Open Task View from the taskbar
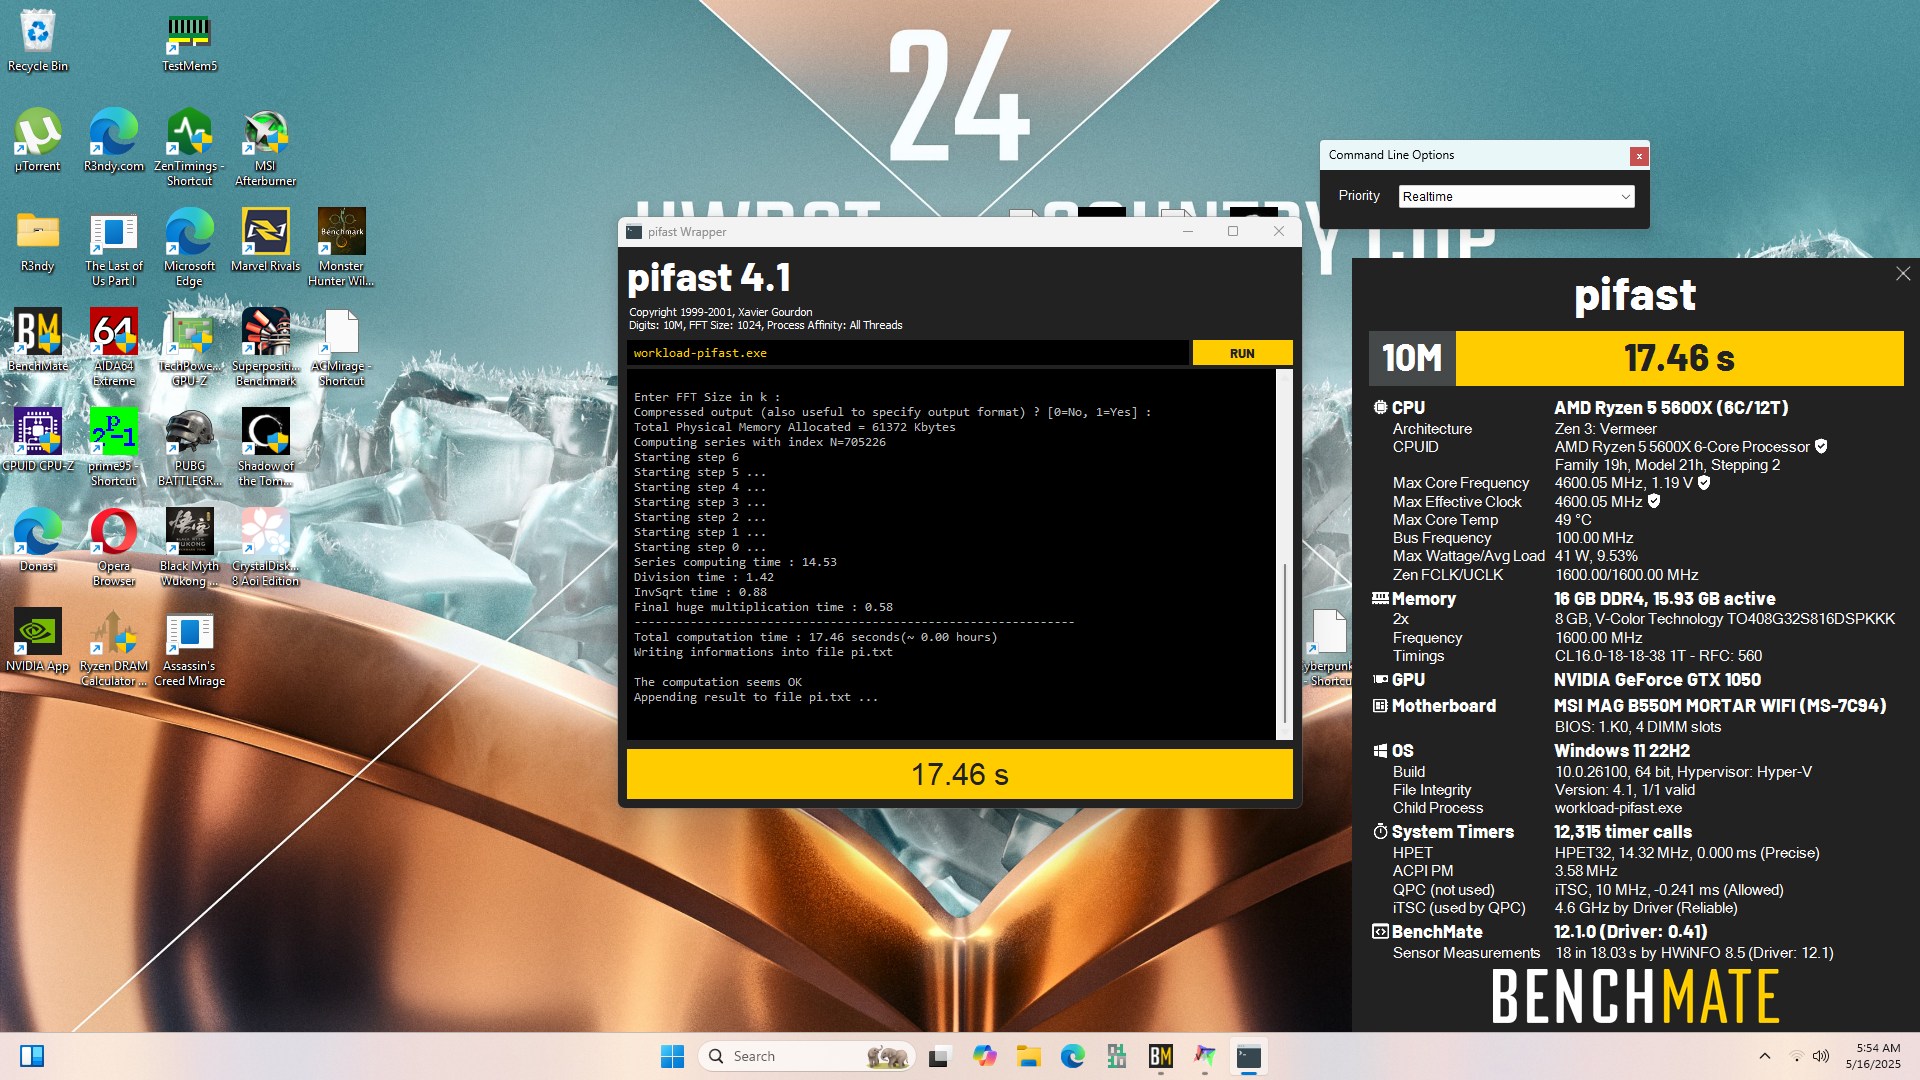Image resolution: width=1920 pixels, height=1080 pixels. coord(938,1056)
